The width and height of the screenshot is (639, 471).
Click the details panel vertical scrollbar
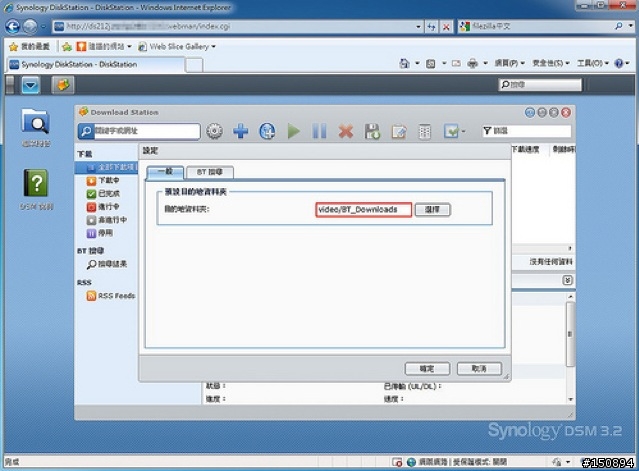(x=570, y=334)
